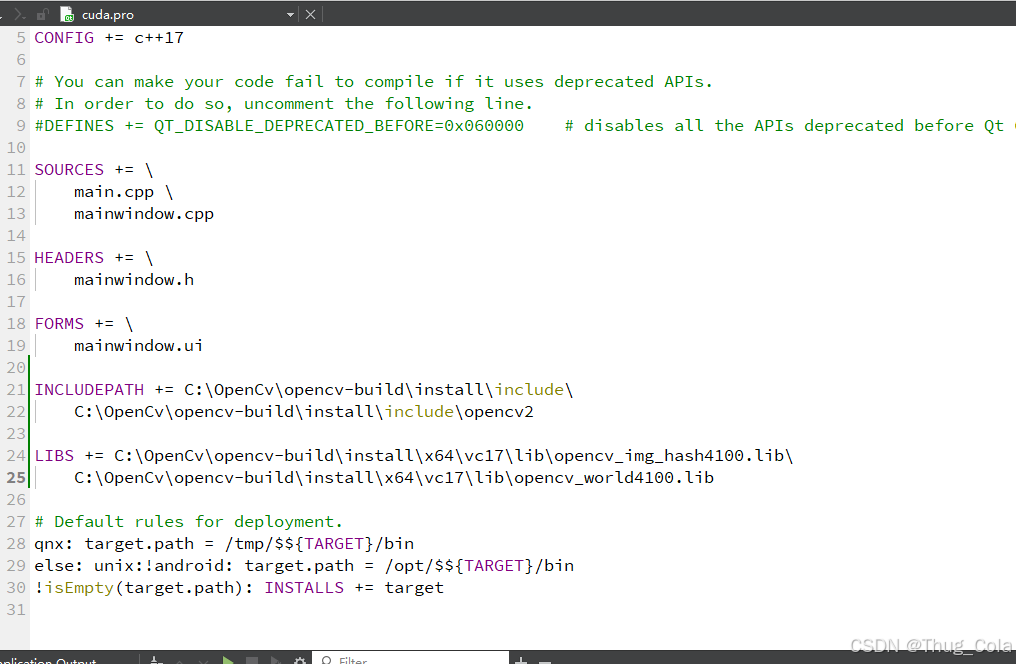This screenshot has width=1016, height=664.
Task: Close the cuda.pro file with the X button
Action: [x=309, y=14]
